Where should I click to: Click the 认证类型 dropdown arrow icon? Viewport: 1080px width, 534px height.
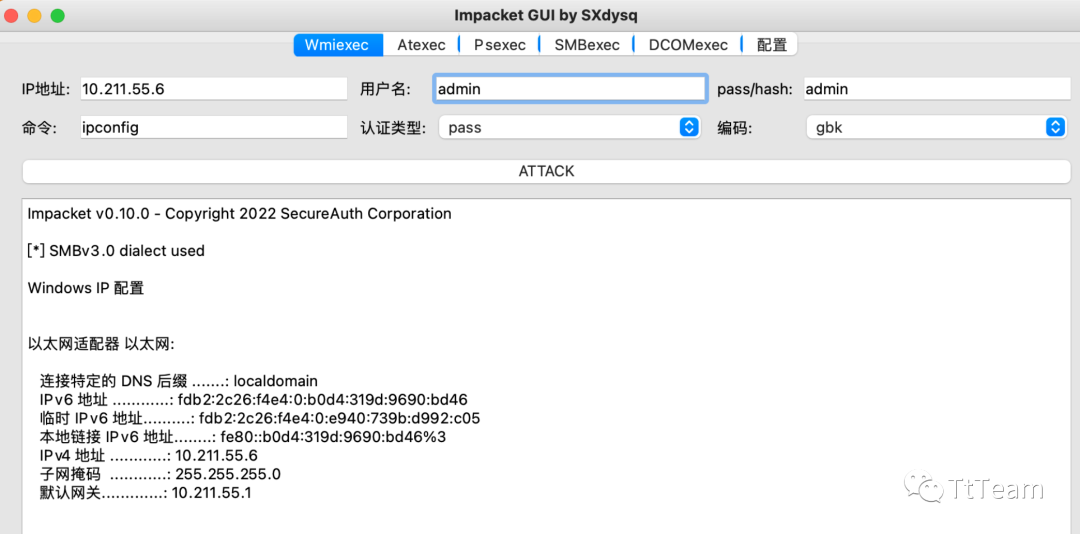tap(689, 128)
